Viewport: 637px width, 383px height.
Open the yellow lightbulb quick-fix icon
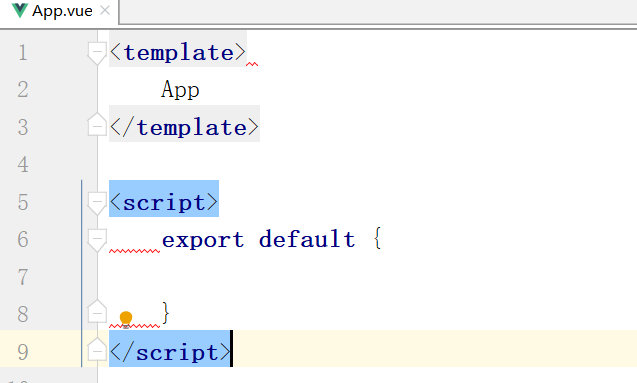point(126,319)
